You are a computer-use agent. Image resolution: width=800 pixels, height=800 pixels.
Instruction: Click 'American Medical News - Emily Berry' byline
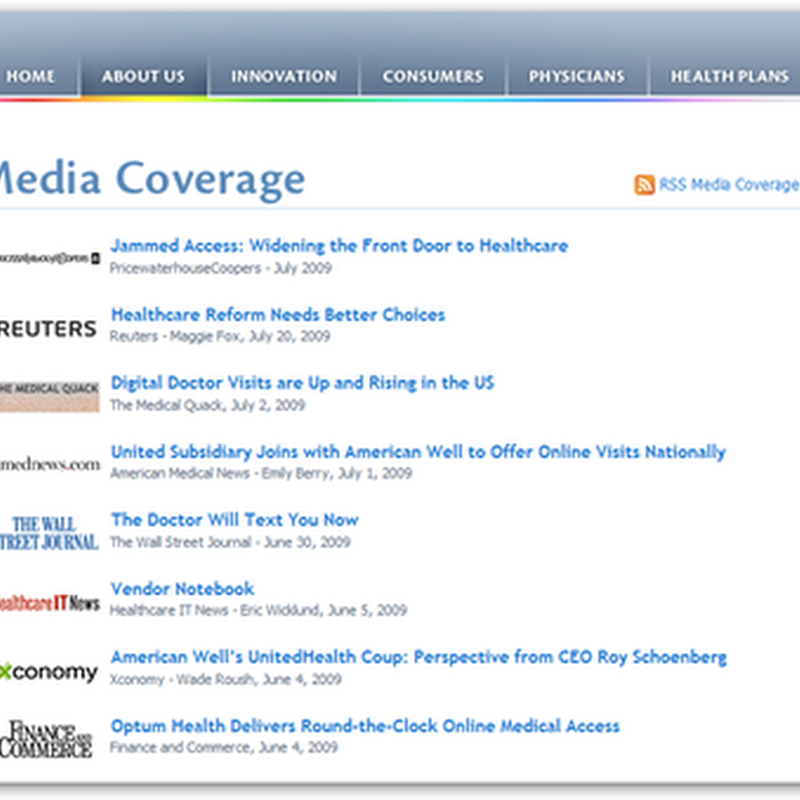(x=261, y=474)
